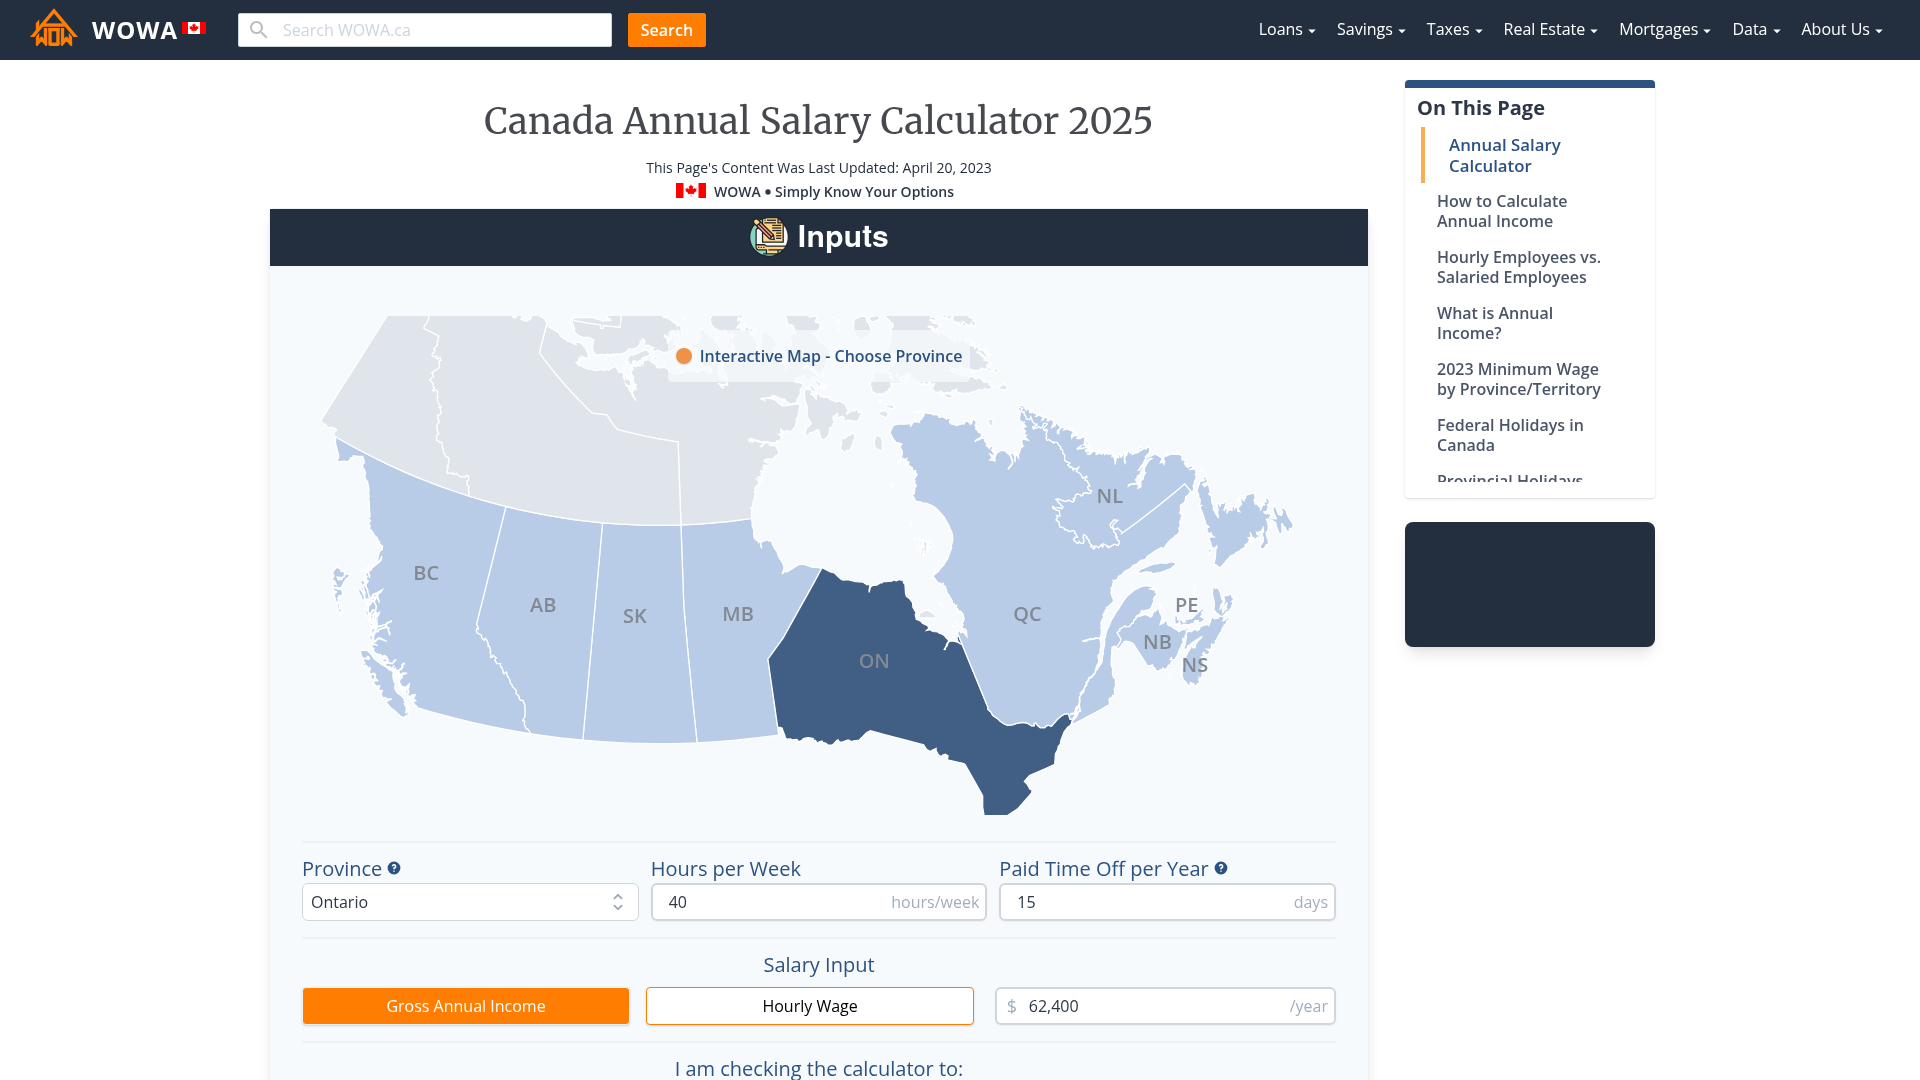Click the How to Calculate Annual Income link
The width and height of the screenshot is (1920, 1080).
click(x=1502, y=211)
